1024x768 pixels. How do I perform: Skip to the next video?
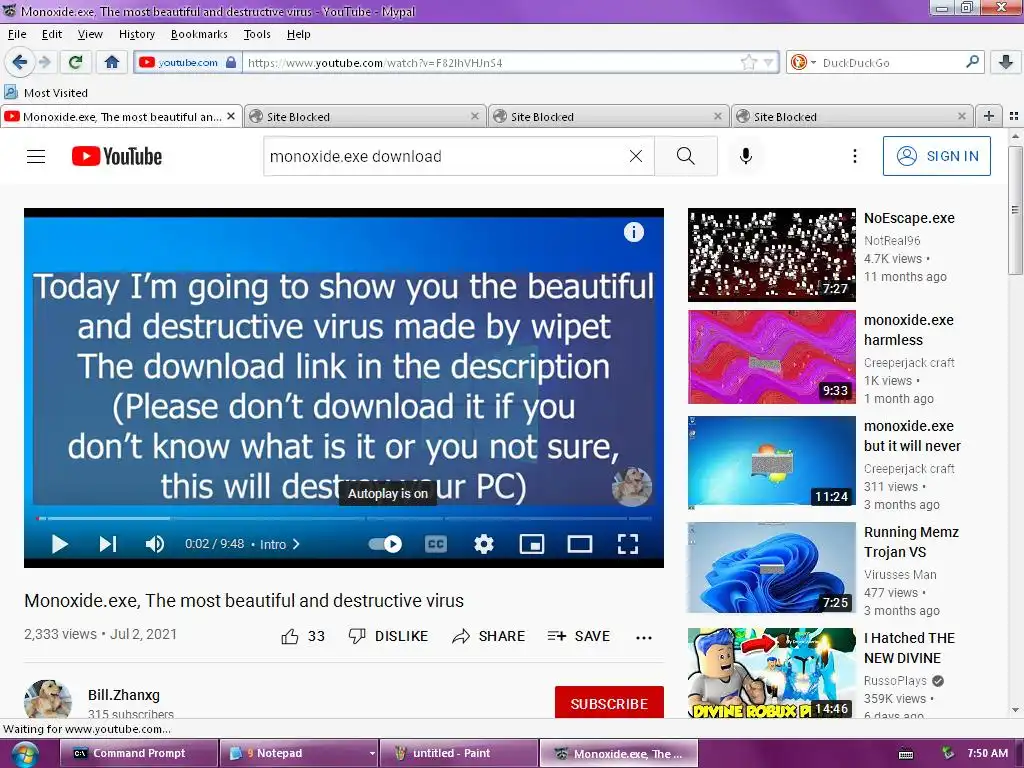pyautogui.click(x=108, y=544)
